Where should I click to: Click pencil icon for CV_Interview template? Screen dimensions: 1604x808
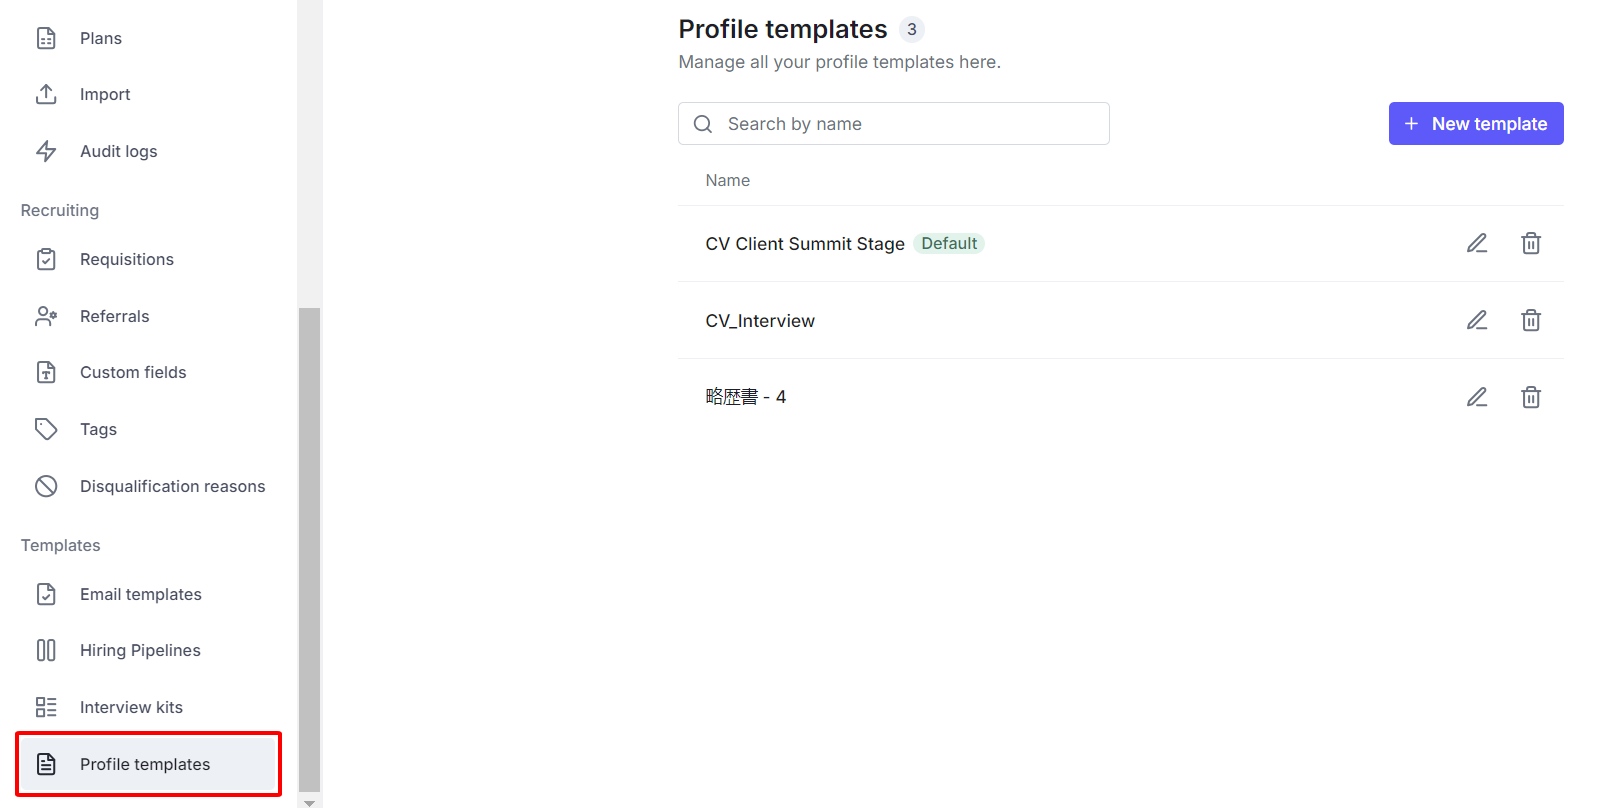(1477, 320)
